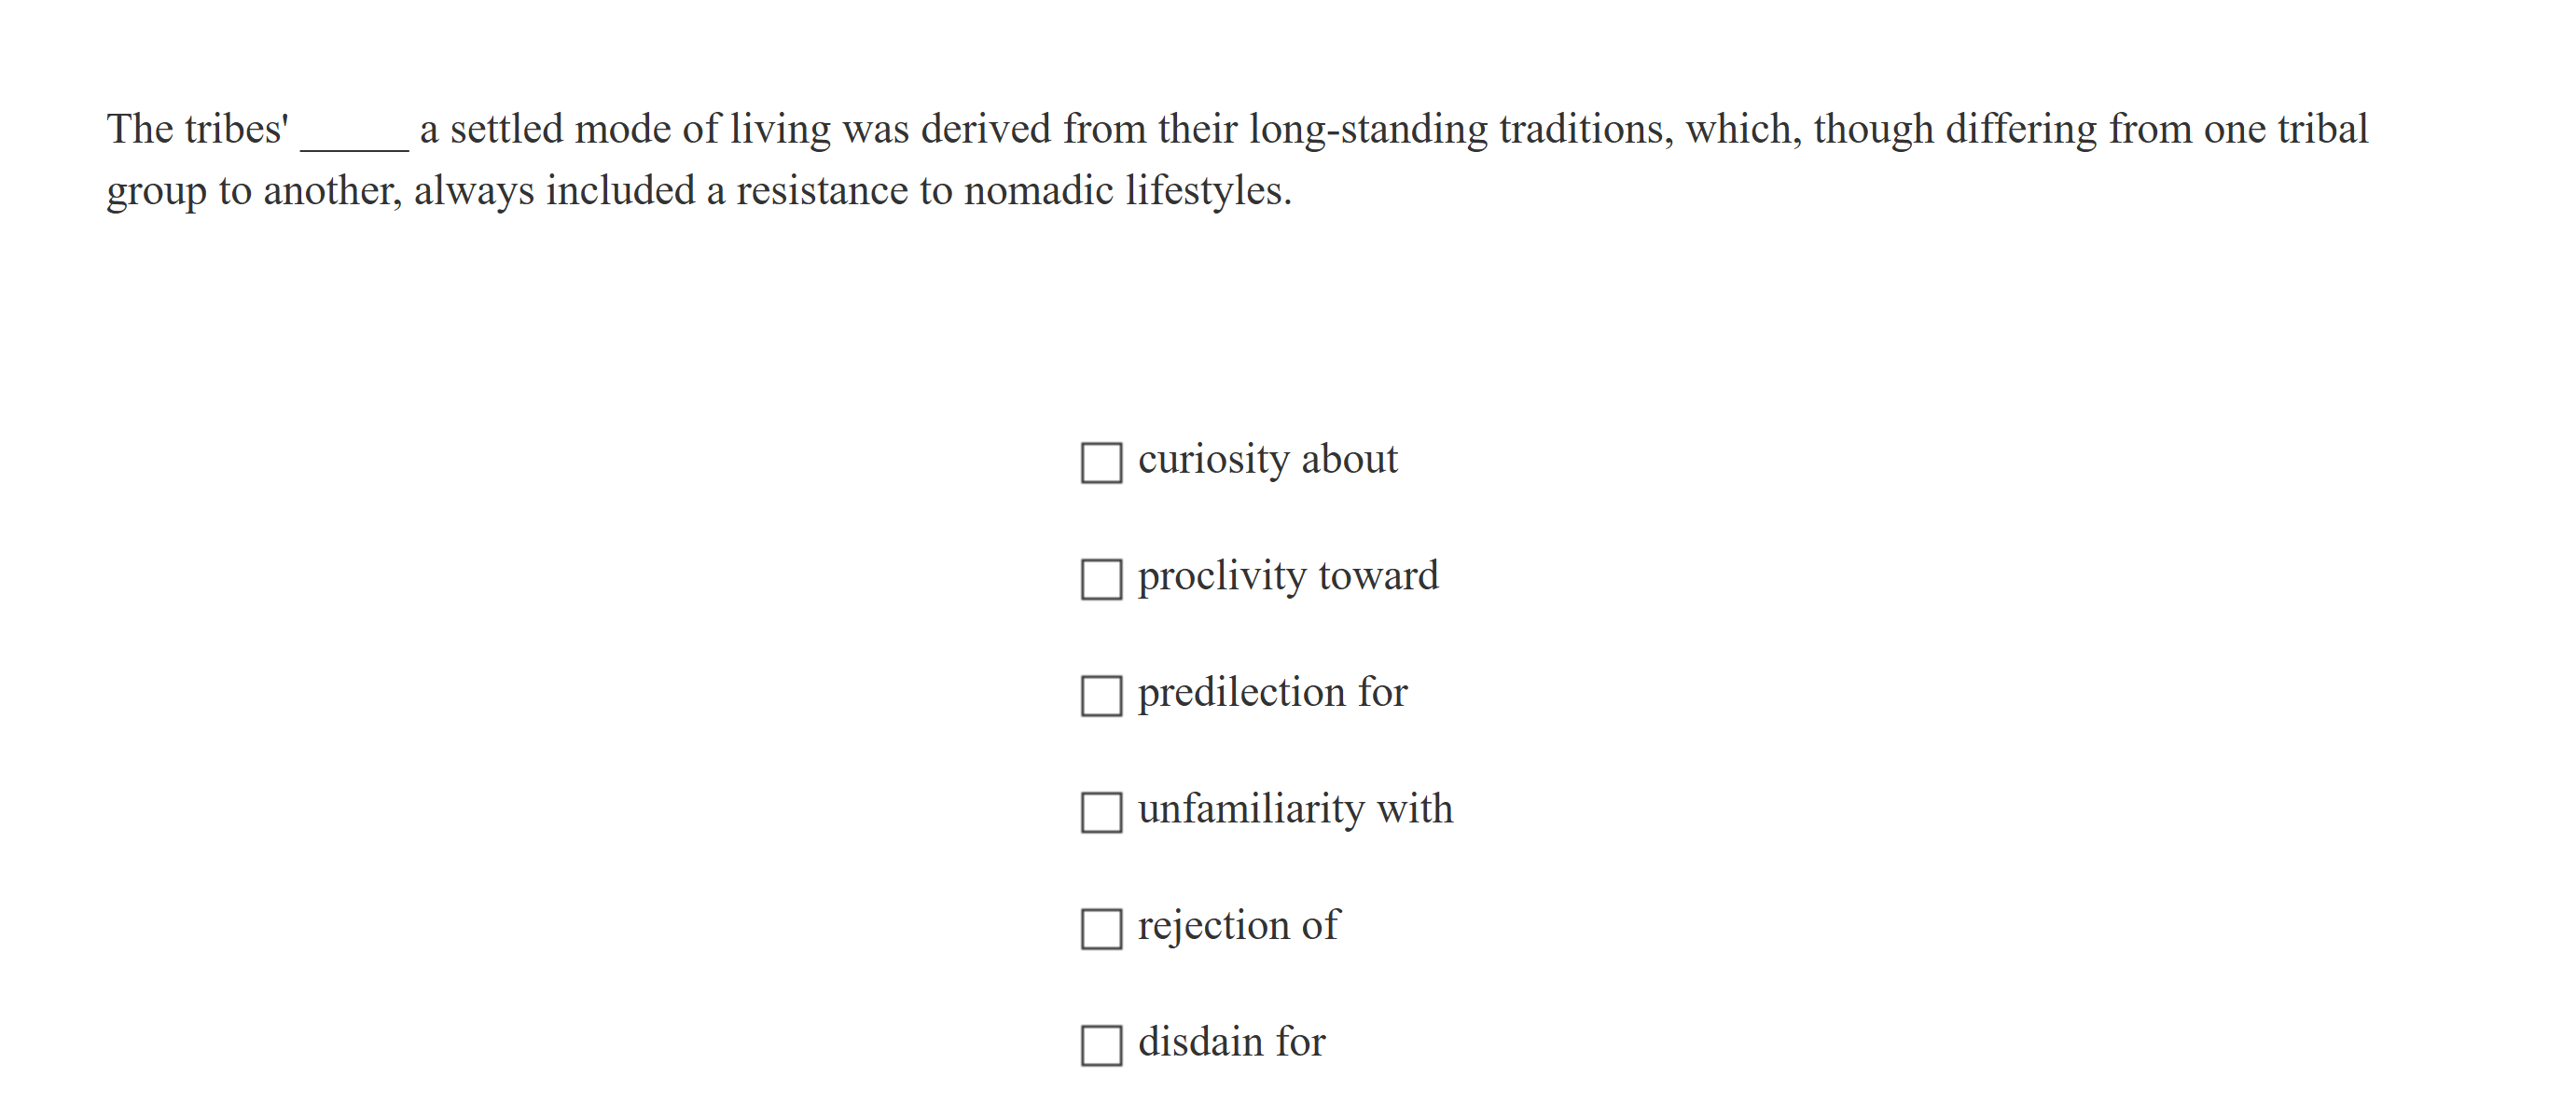Select the answer label "predilection for"
This screenshot has height=1105, width=2576.
[1272, 691]
